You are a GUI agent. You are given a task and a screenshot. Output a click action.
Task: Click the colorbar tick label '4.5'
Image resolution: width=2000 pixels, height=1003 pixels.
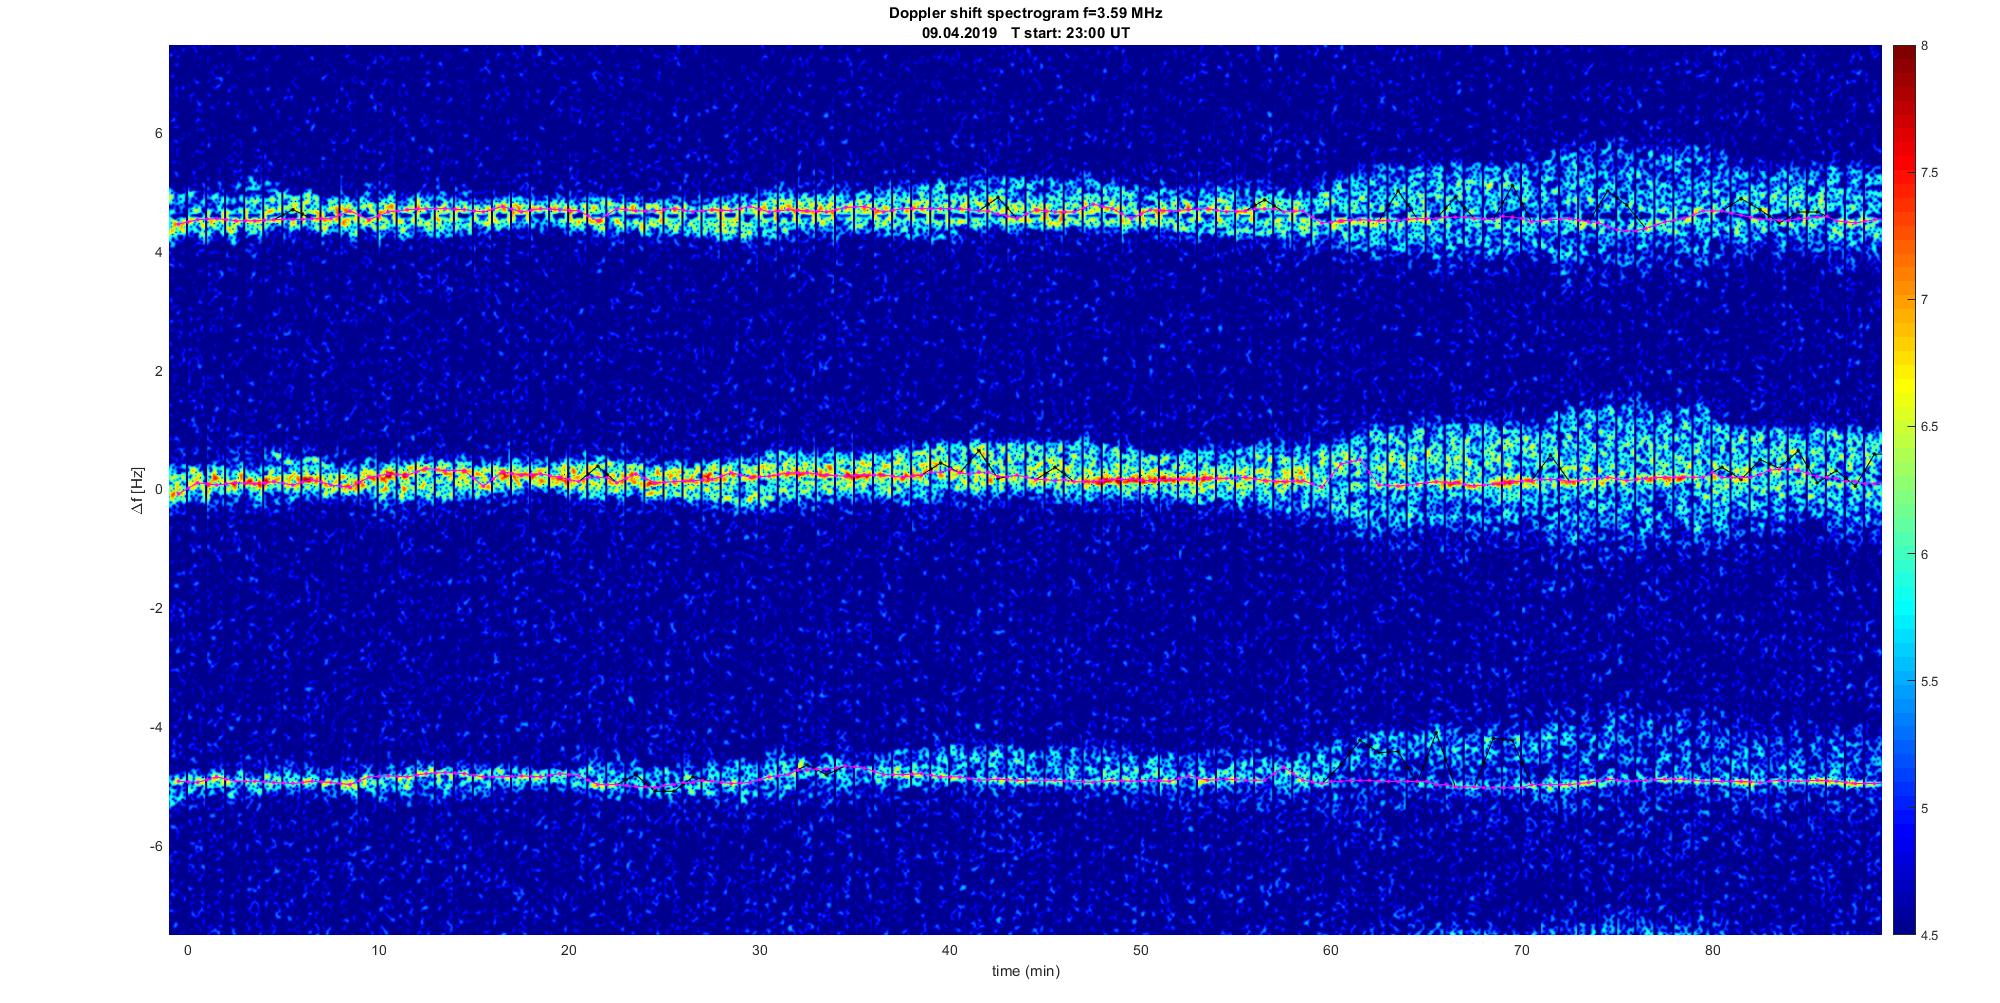pos(1930,936)
